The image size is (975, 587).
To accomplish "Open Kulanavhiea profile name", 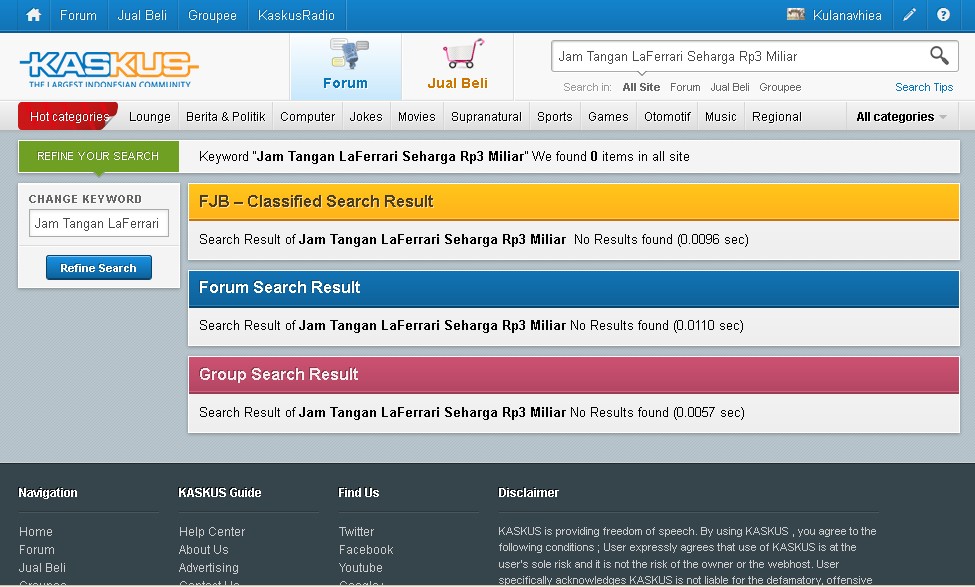I will click(x=847, y=15).
